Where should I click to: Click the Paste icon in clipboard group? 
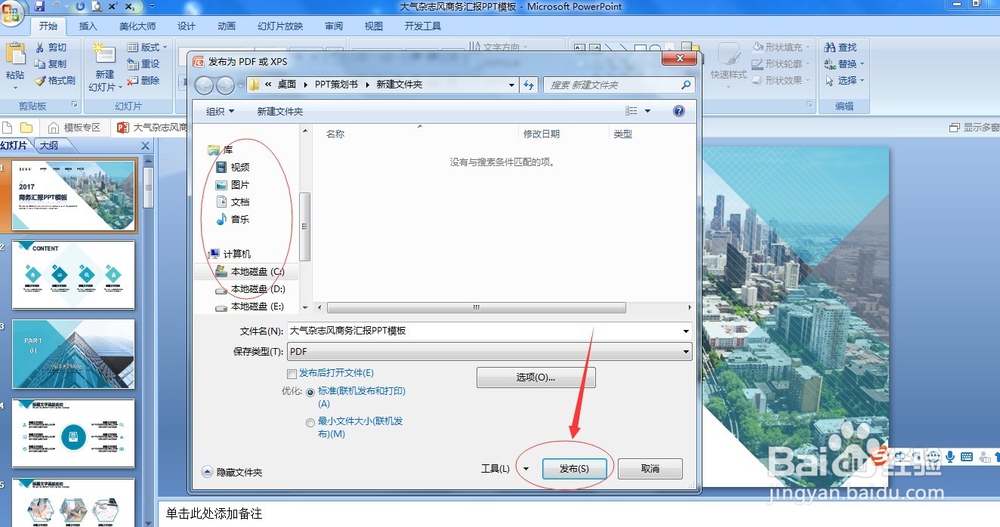coord(15,54)
